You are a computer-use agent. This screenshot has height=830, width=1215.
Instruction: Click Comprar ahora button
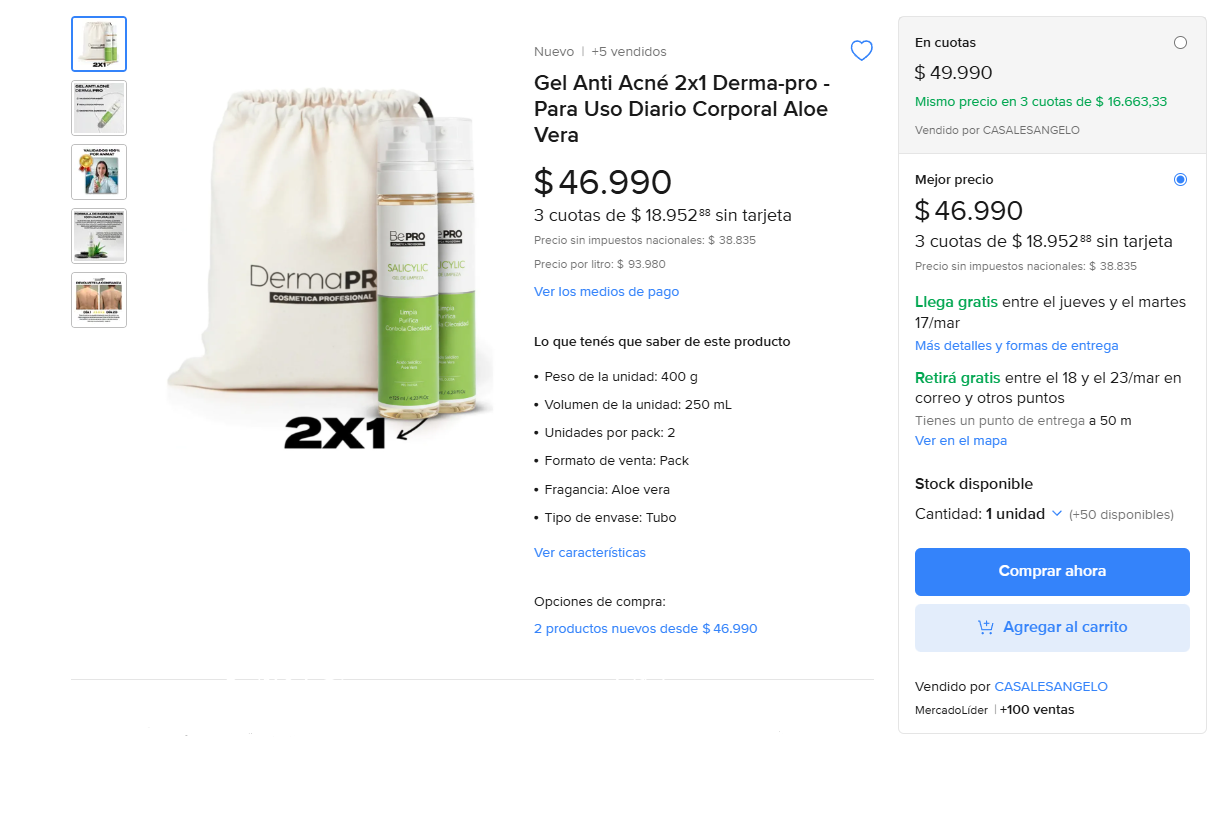click(1052, 572)
